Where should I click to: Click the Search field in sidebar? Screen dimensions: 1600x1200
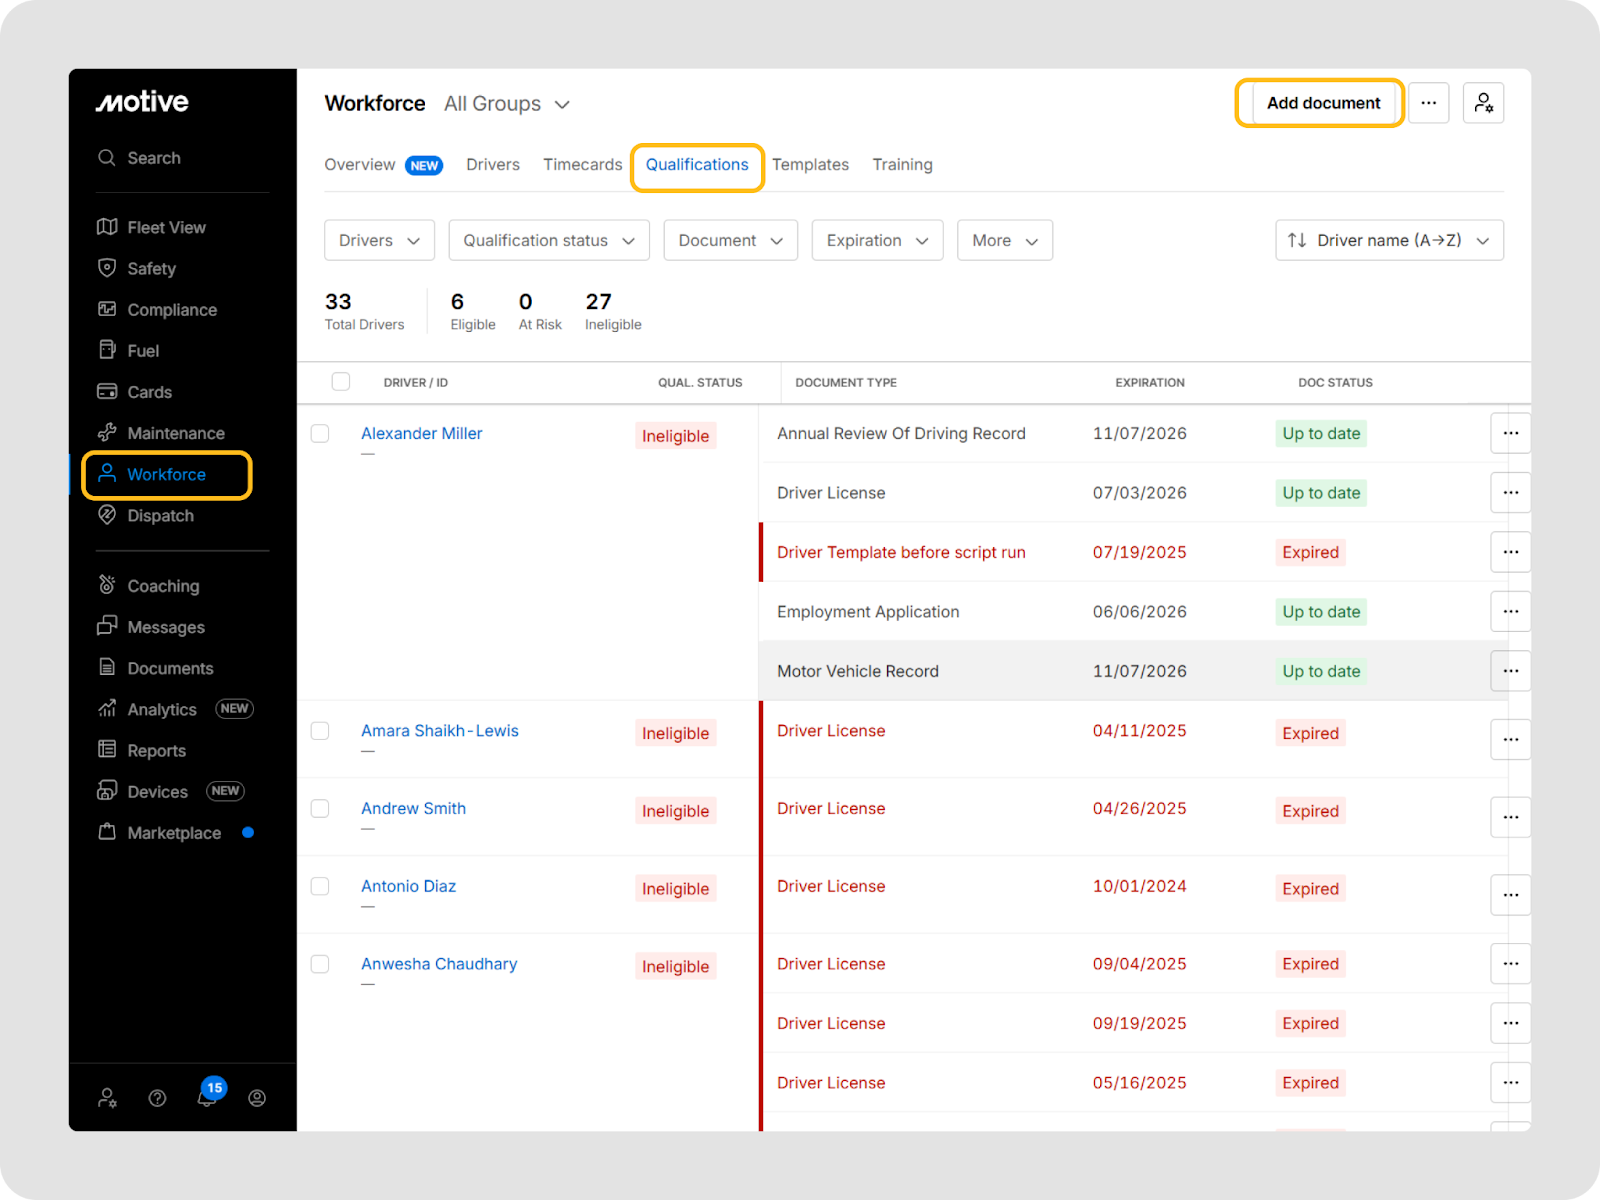click(154, 158)
